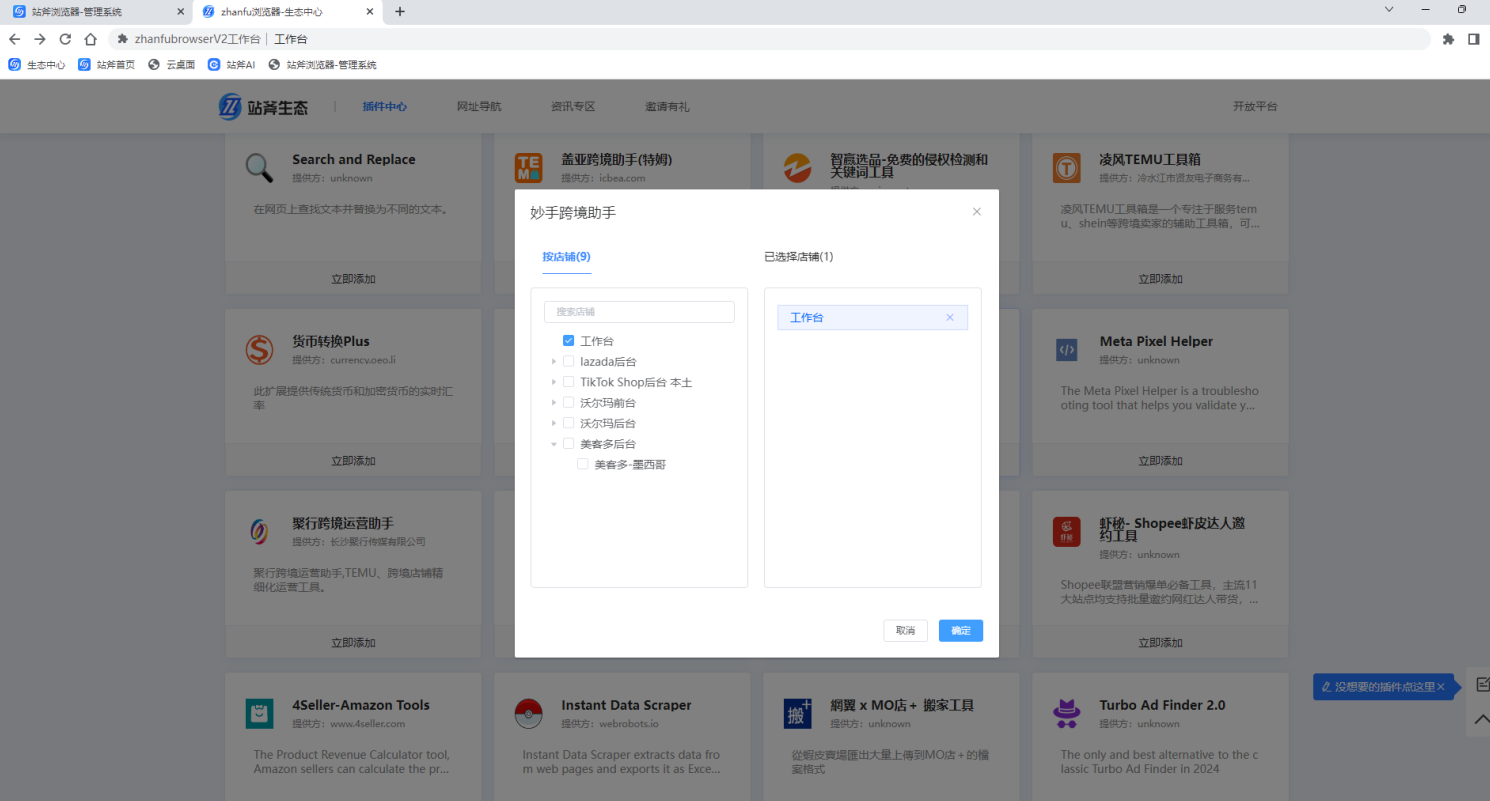Click the 确定 button

961,631
